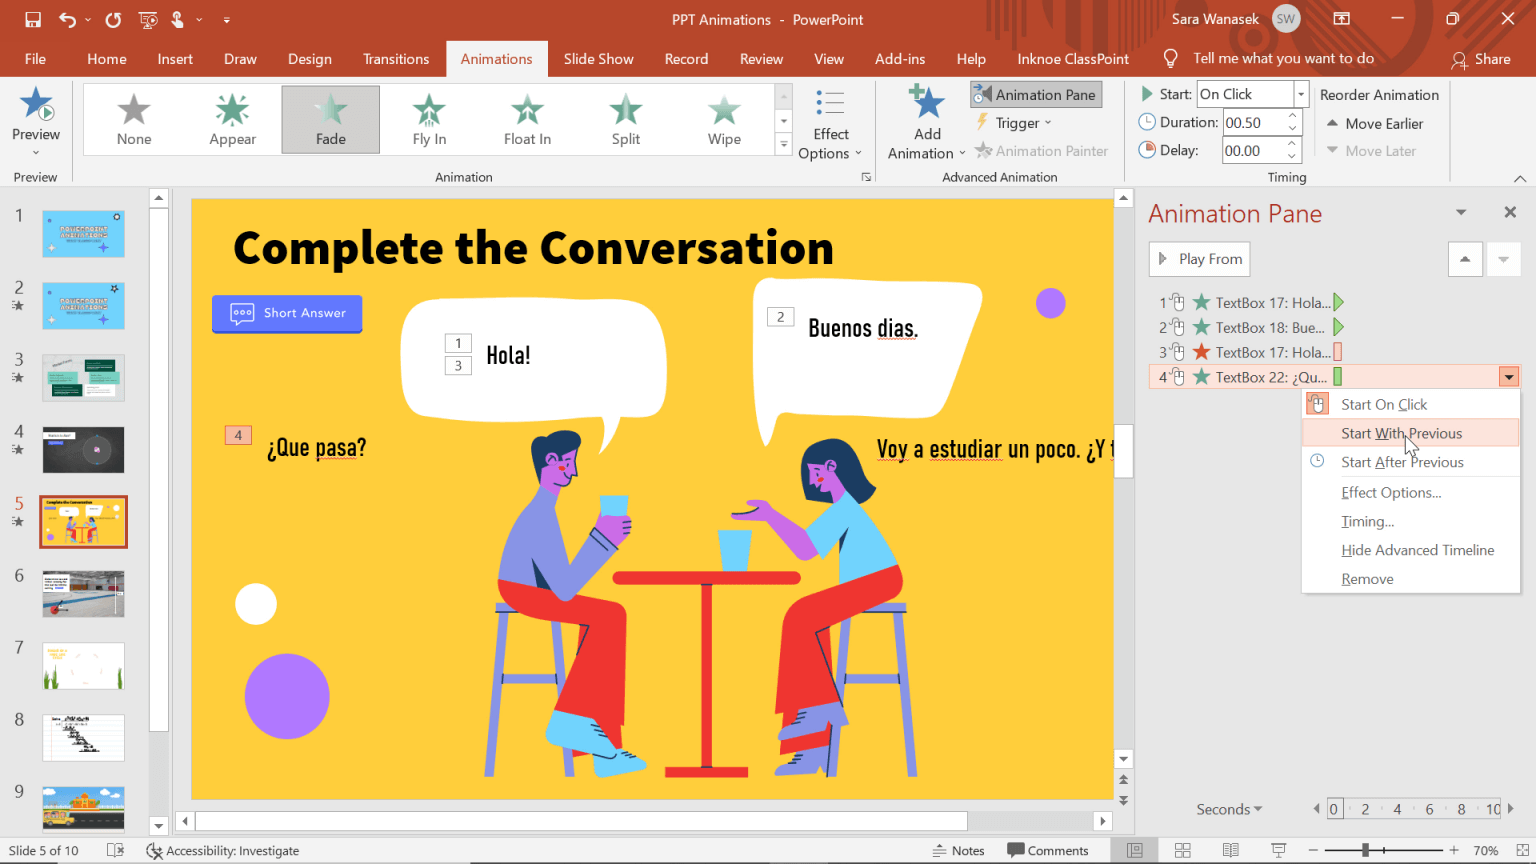Image resolution: width=1536 pixels, height=864 pixels.
Task: Switch to Slide Sorter view
Action: pos(1183,849)
